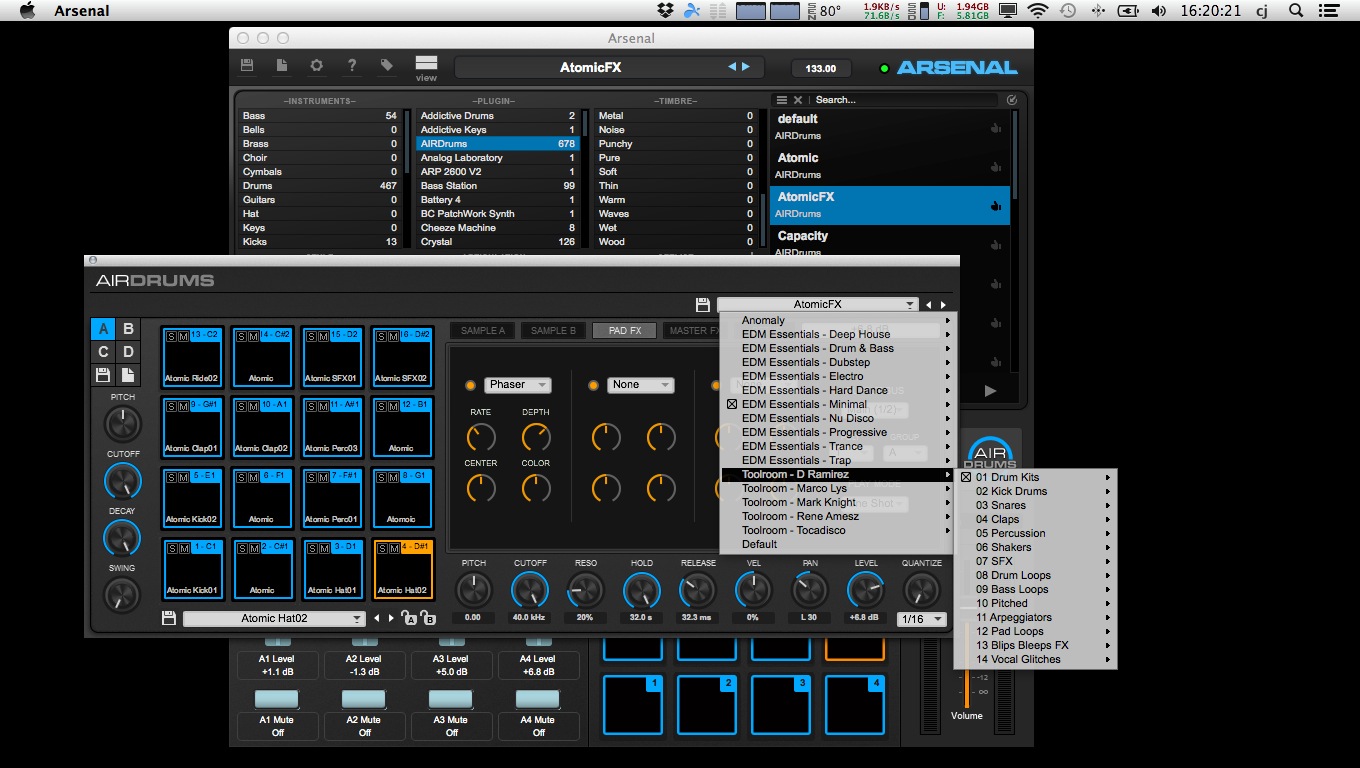1360x768 pixels.
Task: Click the save preset icon in Arsenal toolbar
Action: coord(247,66)
